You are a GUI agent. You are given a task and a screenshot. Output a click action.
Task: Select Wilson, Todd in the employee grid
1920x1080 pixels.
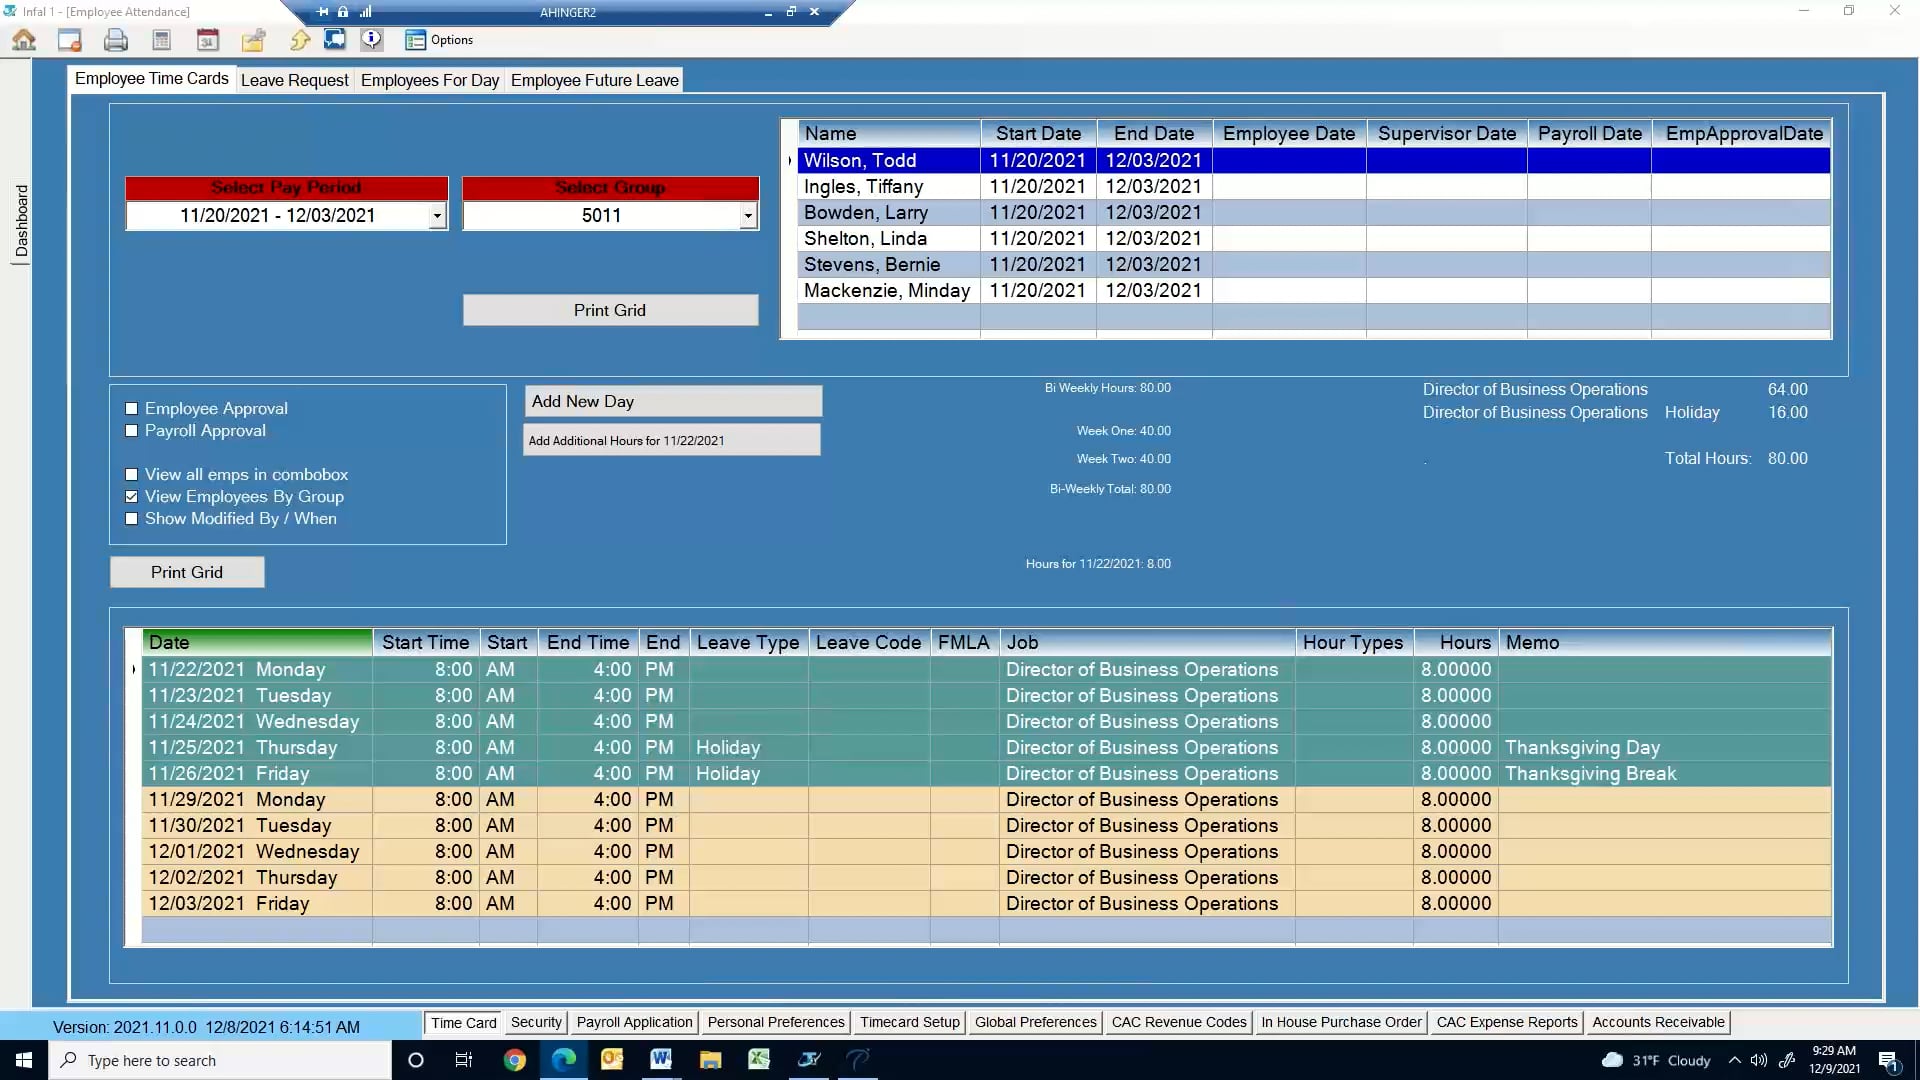pyautogui.click(x=886, y=160)
